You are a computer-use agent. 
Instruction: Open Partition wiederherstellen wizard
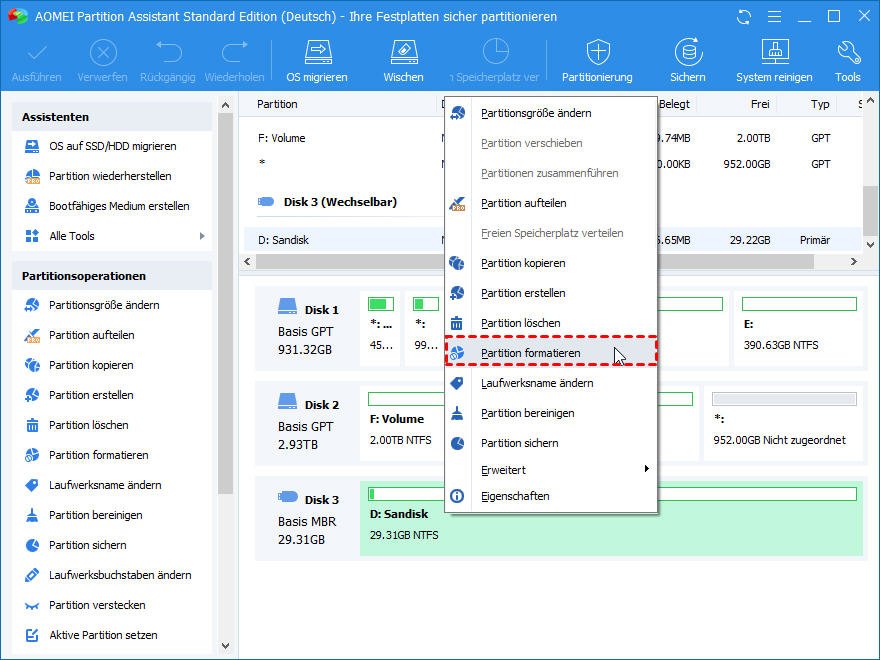point(112,176)
